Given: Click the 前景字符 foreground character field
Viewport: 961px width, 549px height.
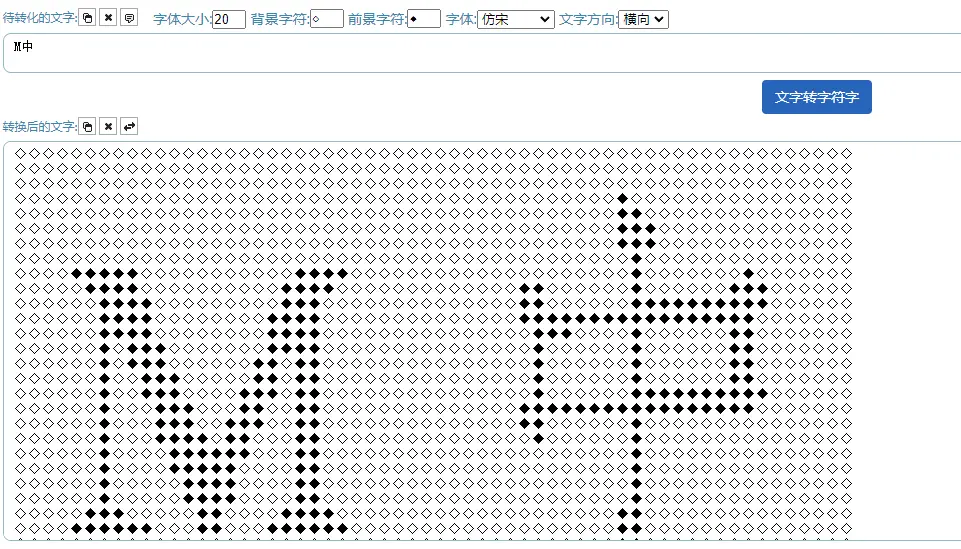Looking at the screenshot, I should tap(424, 19).
